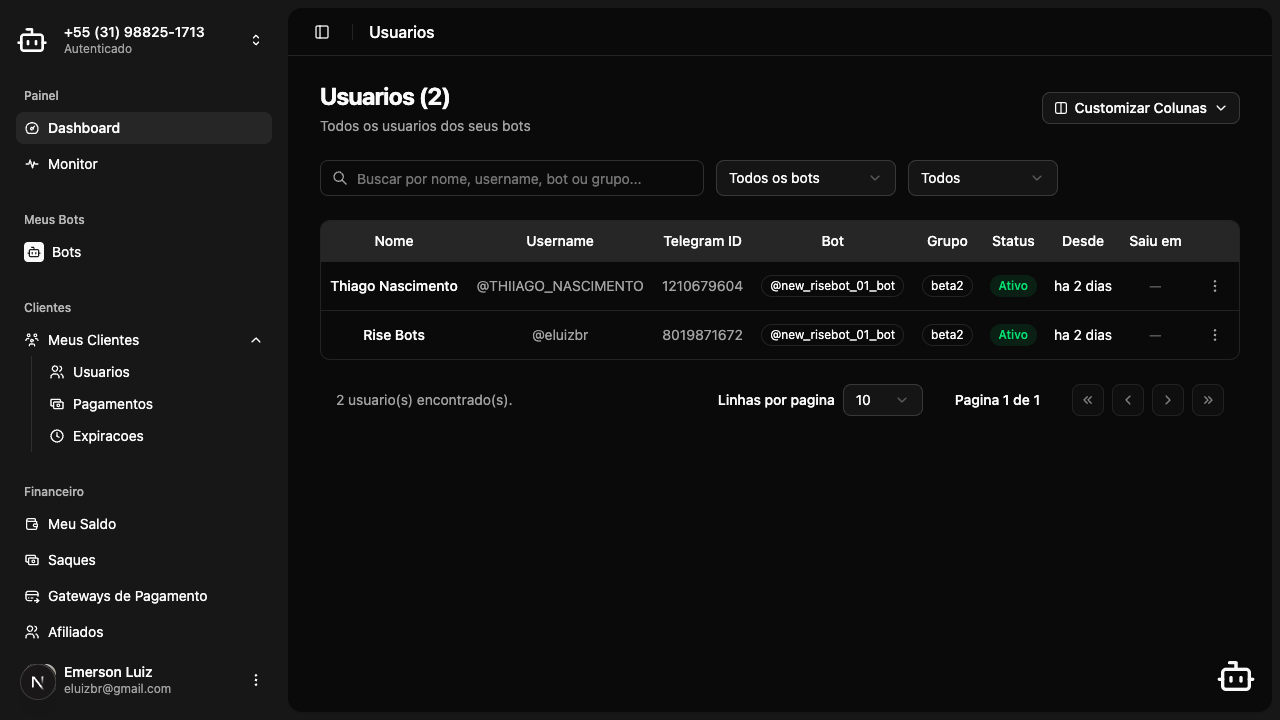
Task: Sort by the Nome column header
Action: coord(394,241)
